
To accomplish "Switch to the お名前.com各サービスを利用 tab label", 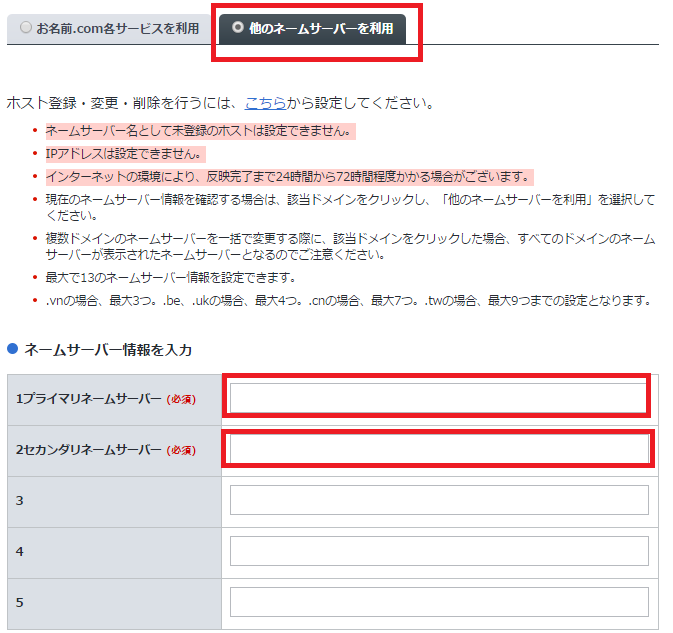I will coord(116,29).
